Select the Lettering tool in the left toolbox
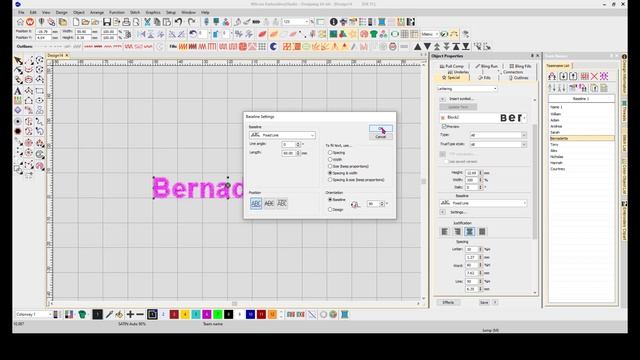Screen dimensions: 640x360 [x=18, y=91]
